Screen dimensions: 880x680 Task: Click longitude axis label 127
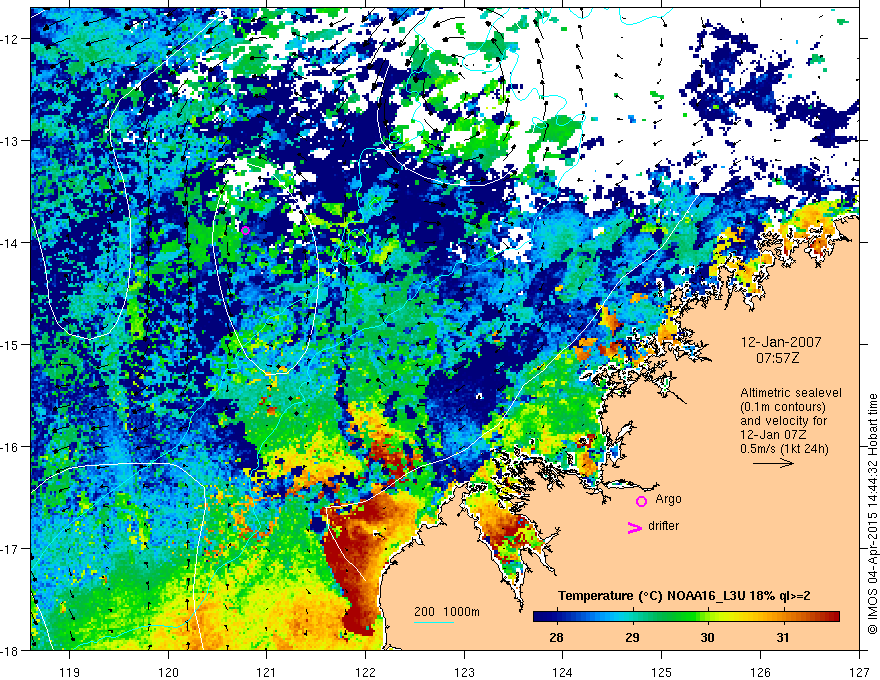point(859,672)
